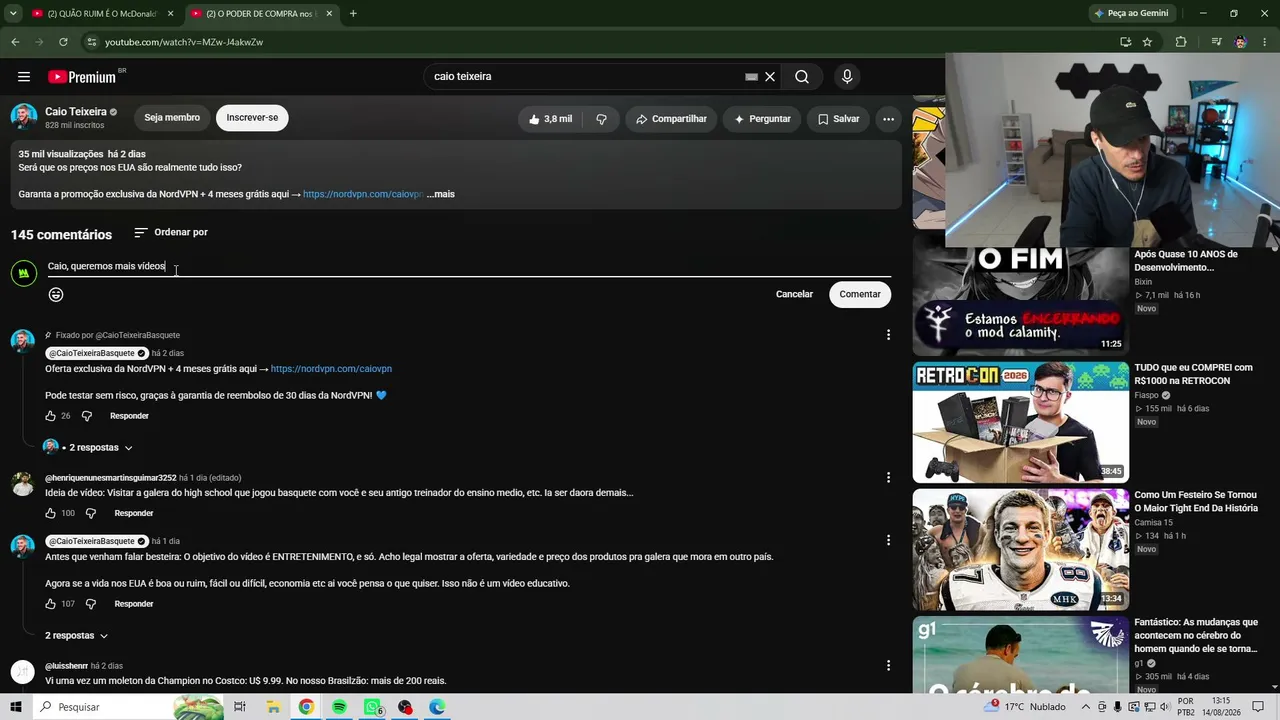Image resolution: width=1280 pixels, height=720 pixels.
Task: Dislike the pinned NordVPN comment
Action: tap(86, 416)
